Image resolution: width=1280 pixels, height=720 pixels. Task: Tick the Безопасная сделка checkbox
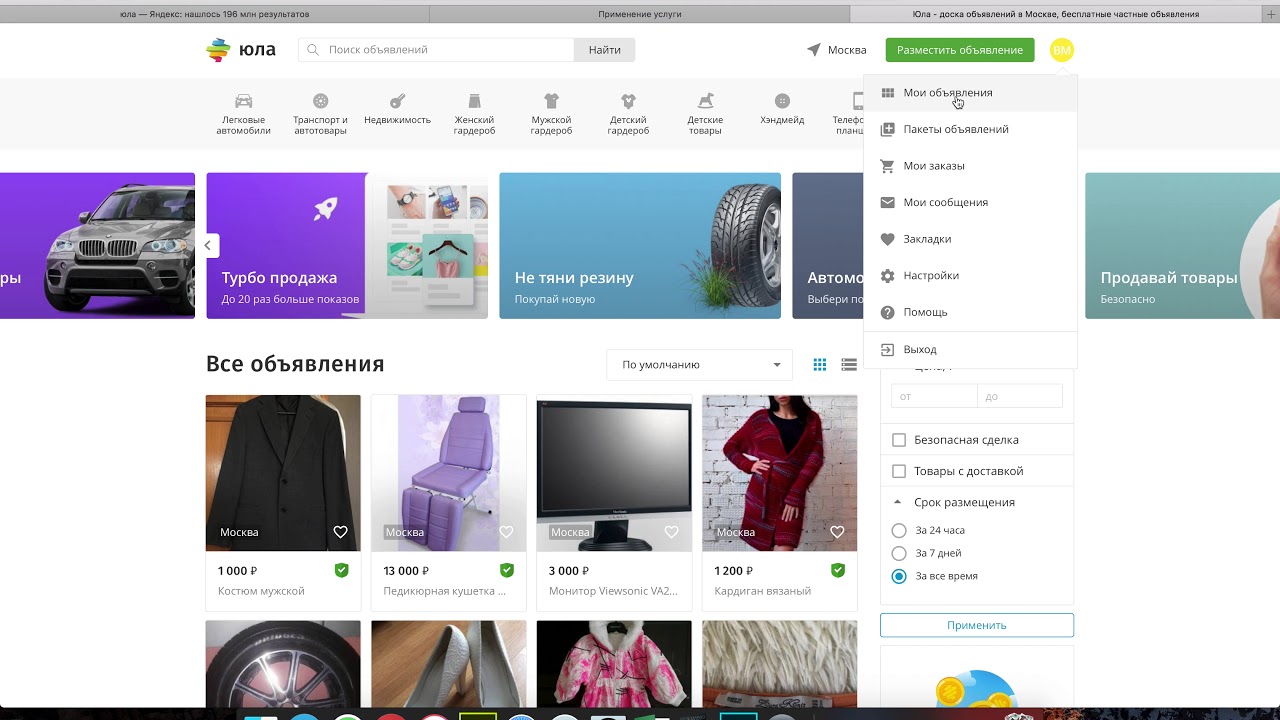(x=899, y=440)
